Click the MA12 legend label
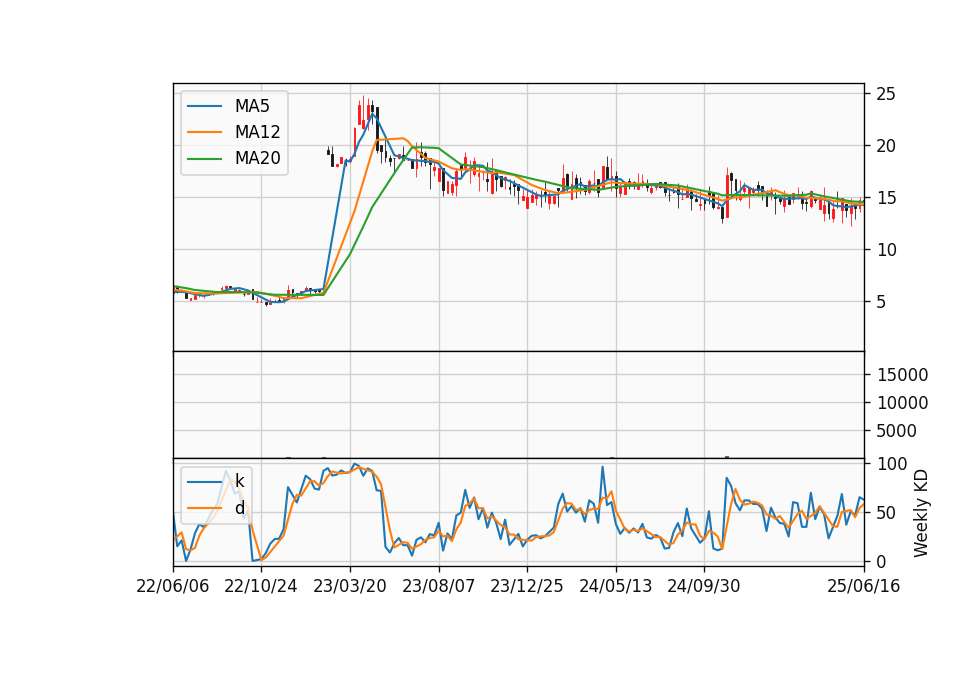The width and height of the screenshot is (960, 690). 257,132
